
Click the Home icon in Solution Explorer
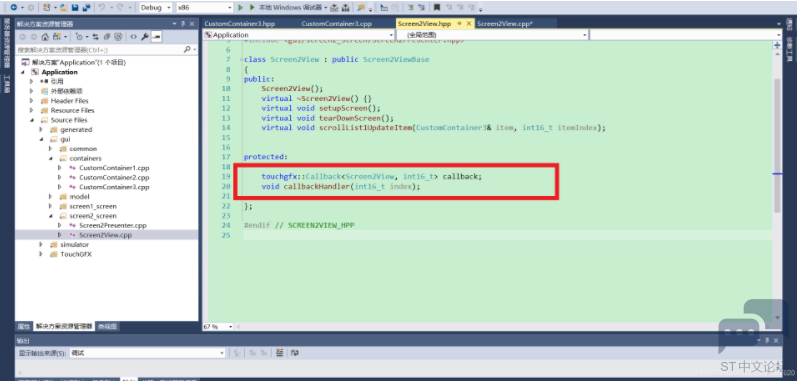point(45,37)
